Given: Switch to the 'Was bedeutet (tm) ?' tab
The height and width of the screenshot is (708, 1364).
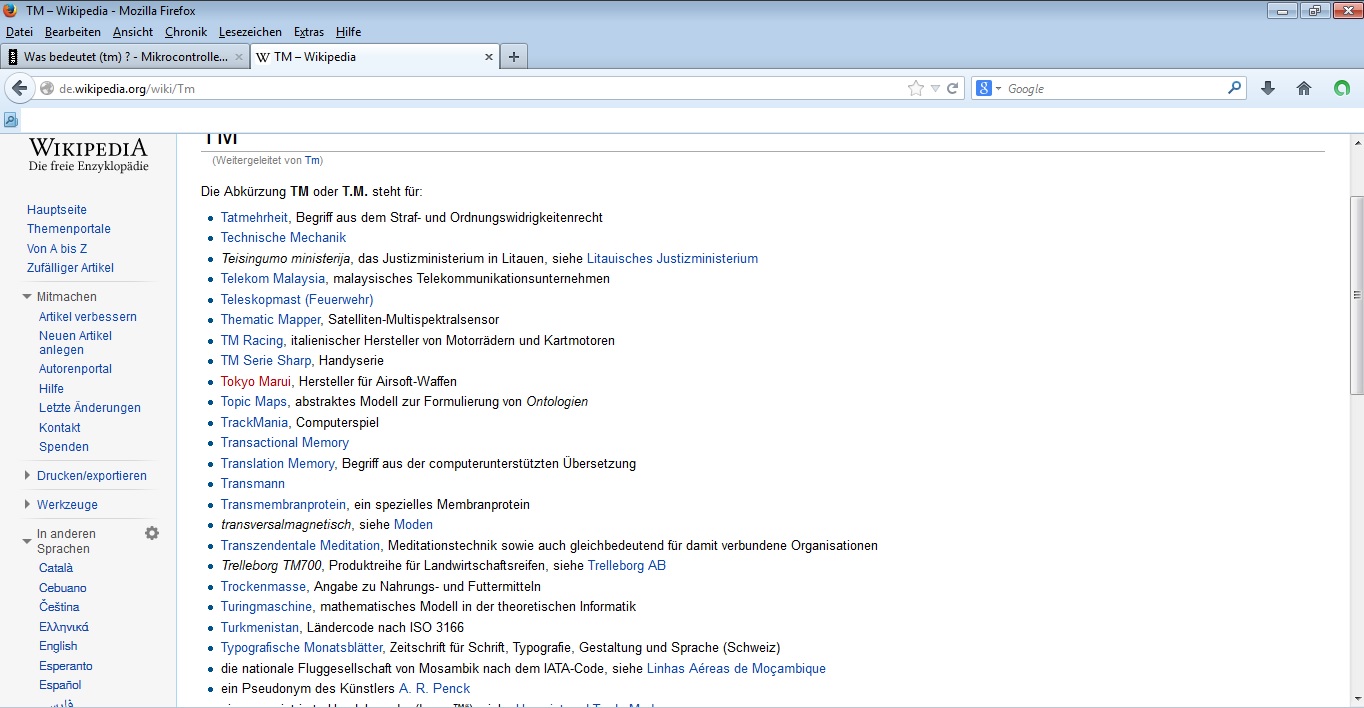Looking at the screenshot, I should 126,57.
